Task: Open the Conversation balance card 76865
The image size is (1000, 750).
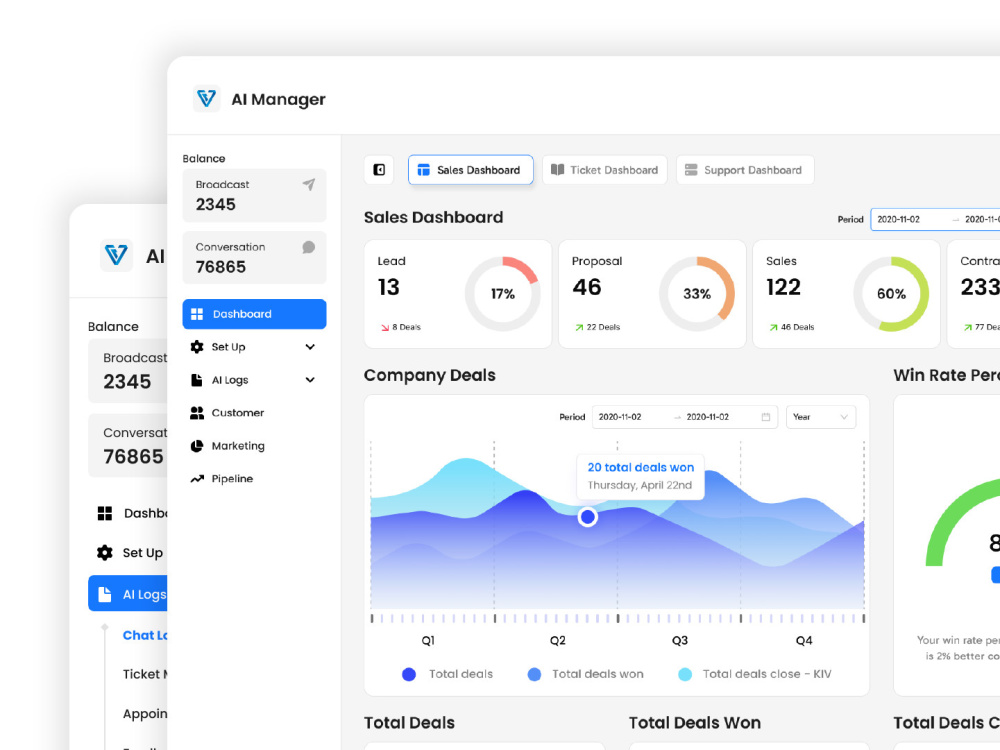Action: pos(254,258)
